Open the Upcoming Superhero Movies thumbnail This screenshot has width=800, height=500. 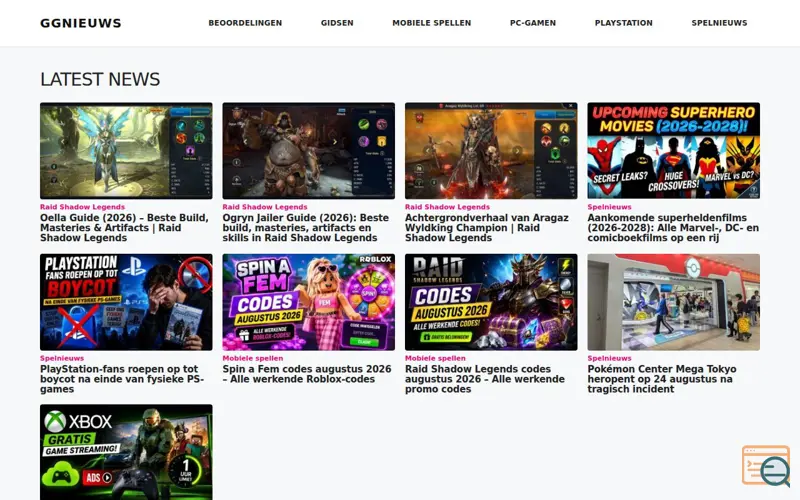click(x=673, y=151)
